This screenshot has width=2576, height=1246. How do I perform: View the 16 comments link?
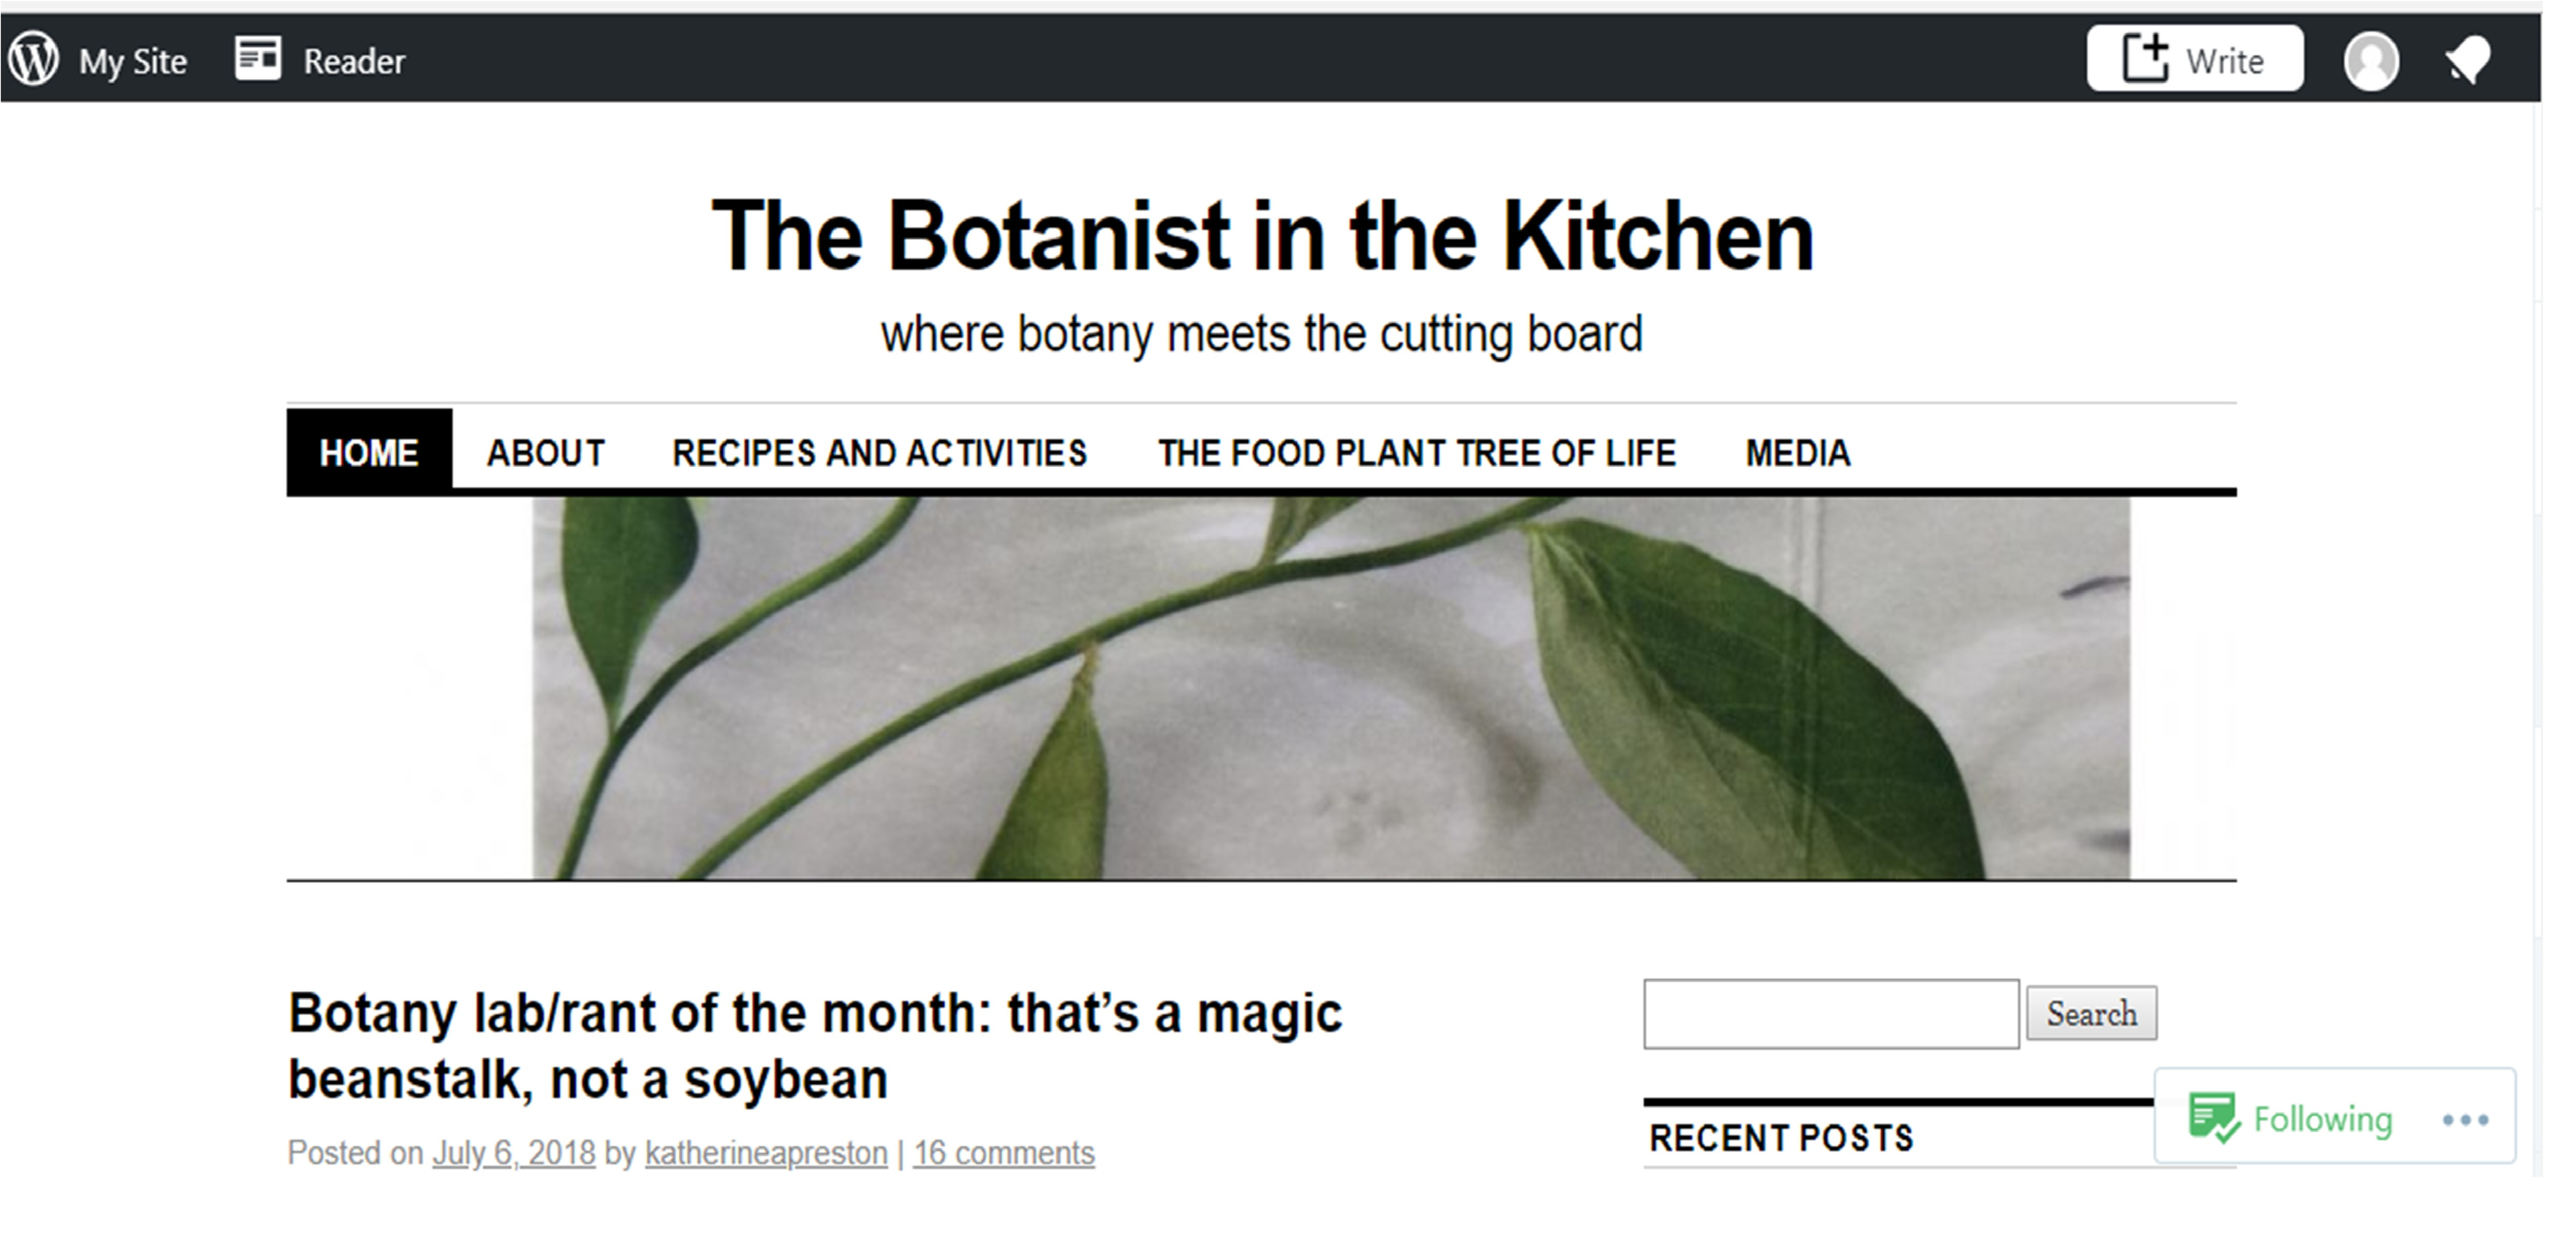coord(1003,1153)
